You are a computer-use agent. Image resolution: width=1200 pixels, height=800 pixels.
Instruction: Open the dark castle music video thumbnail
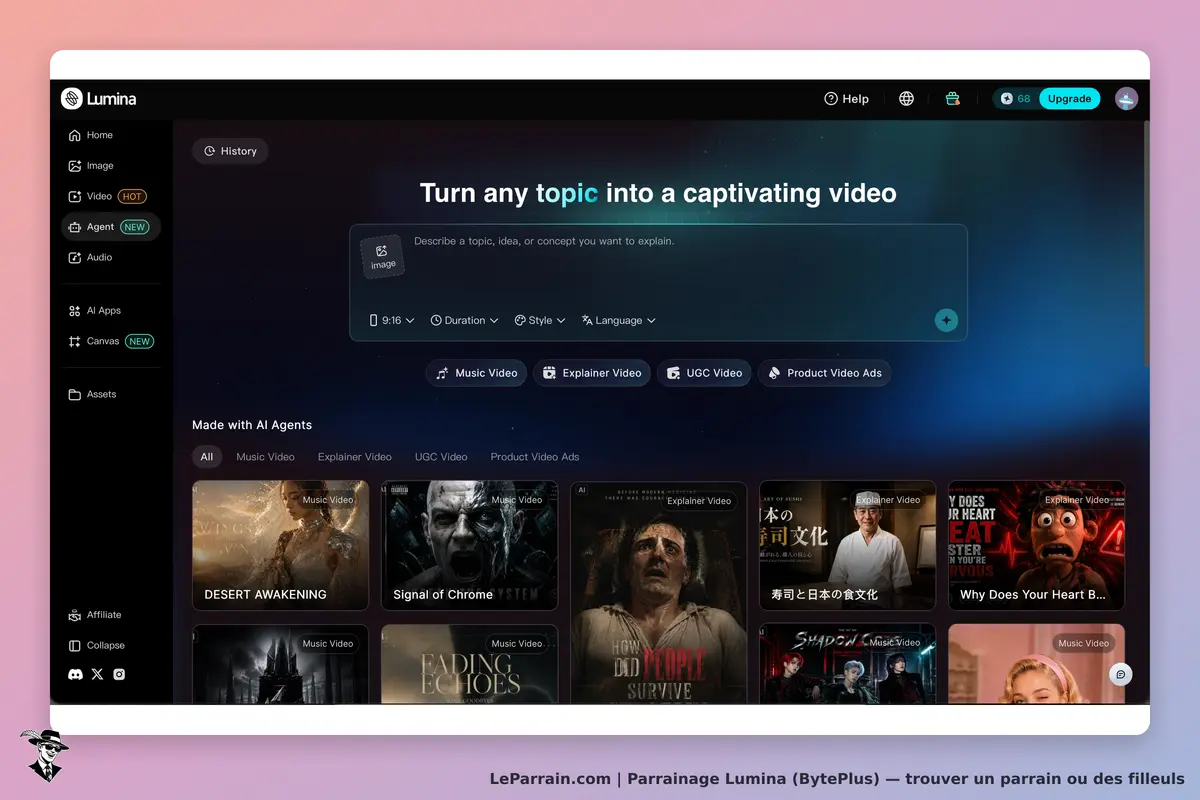tap(280, 664)
